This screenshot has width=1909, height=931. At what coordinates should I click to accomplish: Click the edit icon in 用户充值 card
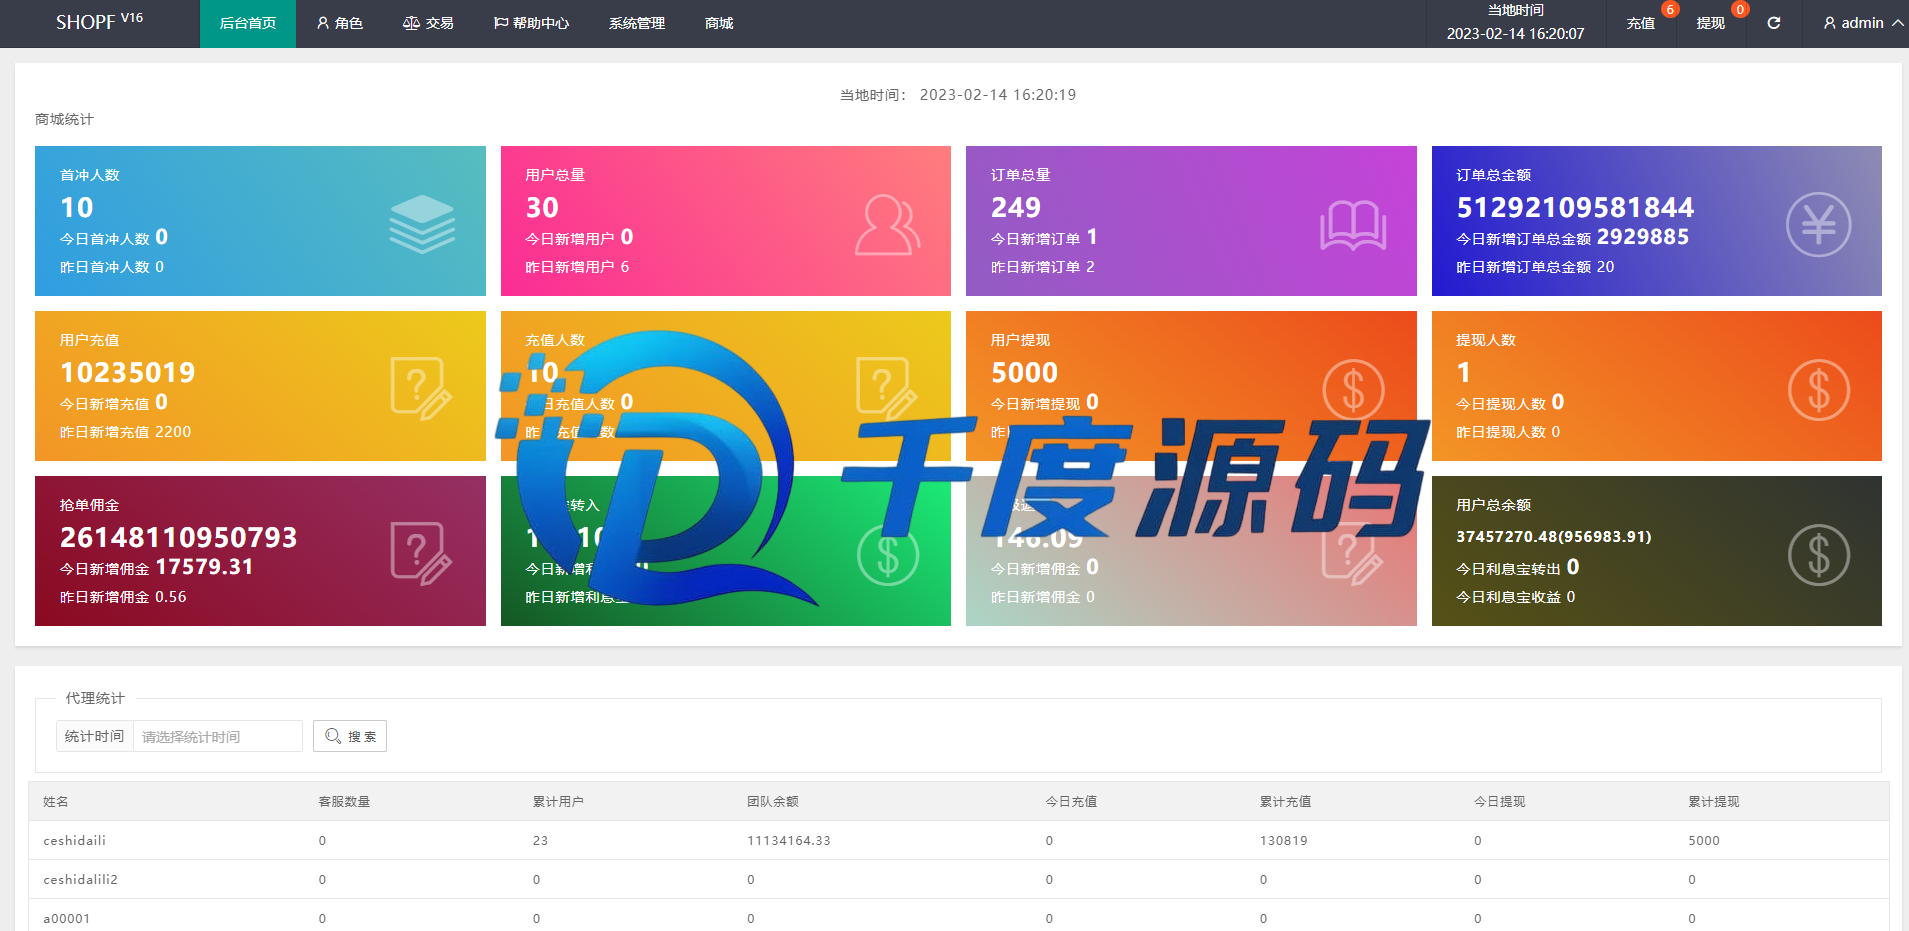point(421,389)
